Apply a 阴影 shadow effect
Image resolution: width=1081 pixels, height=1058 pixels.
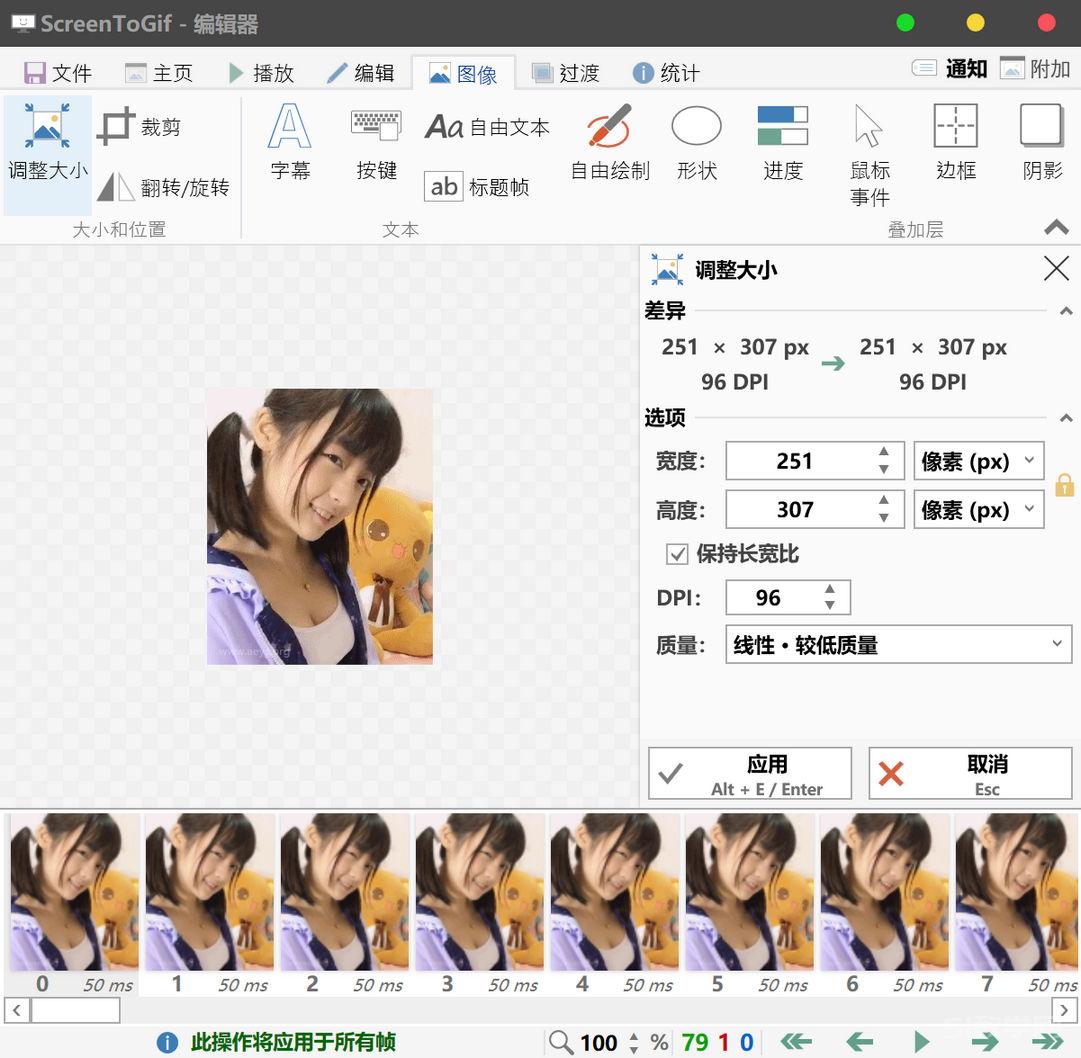tap(1040, 140)
